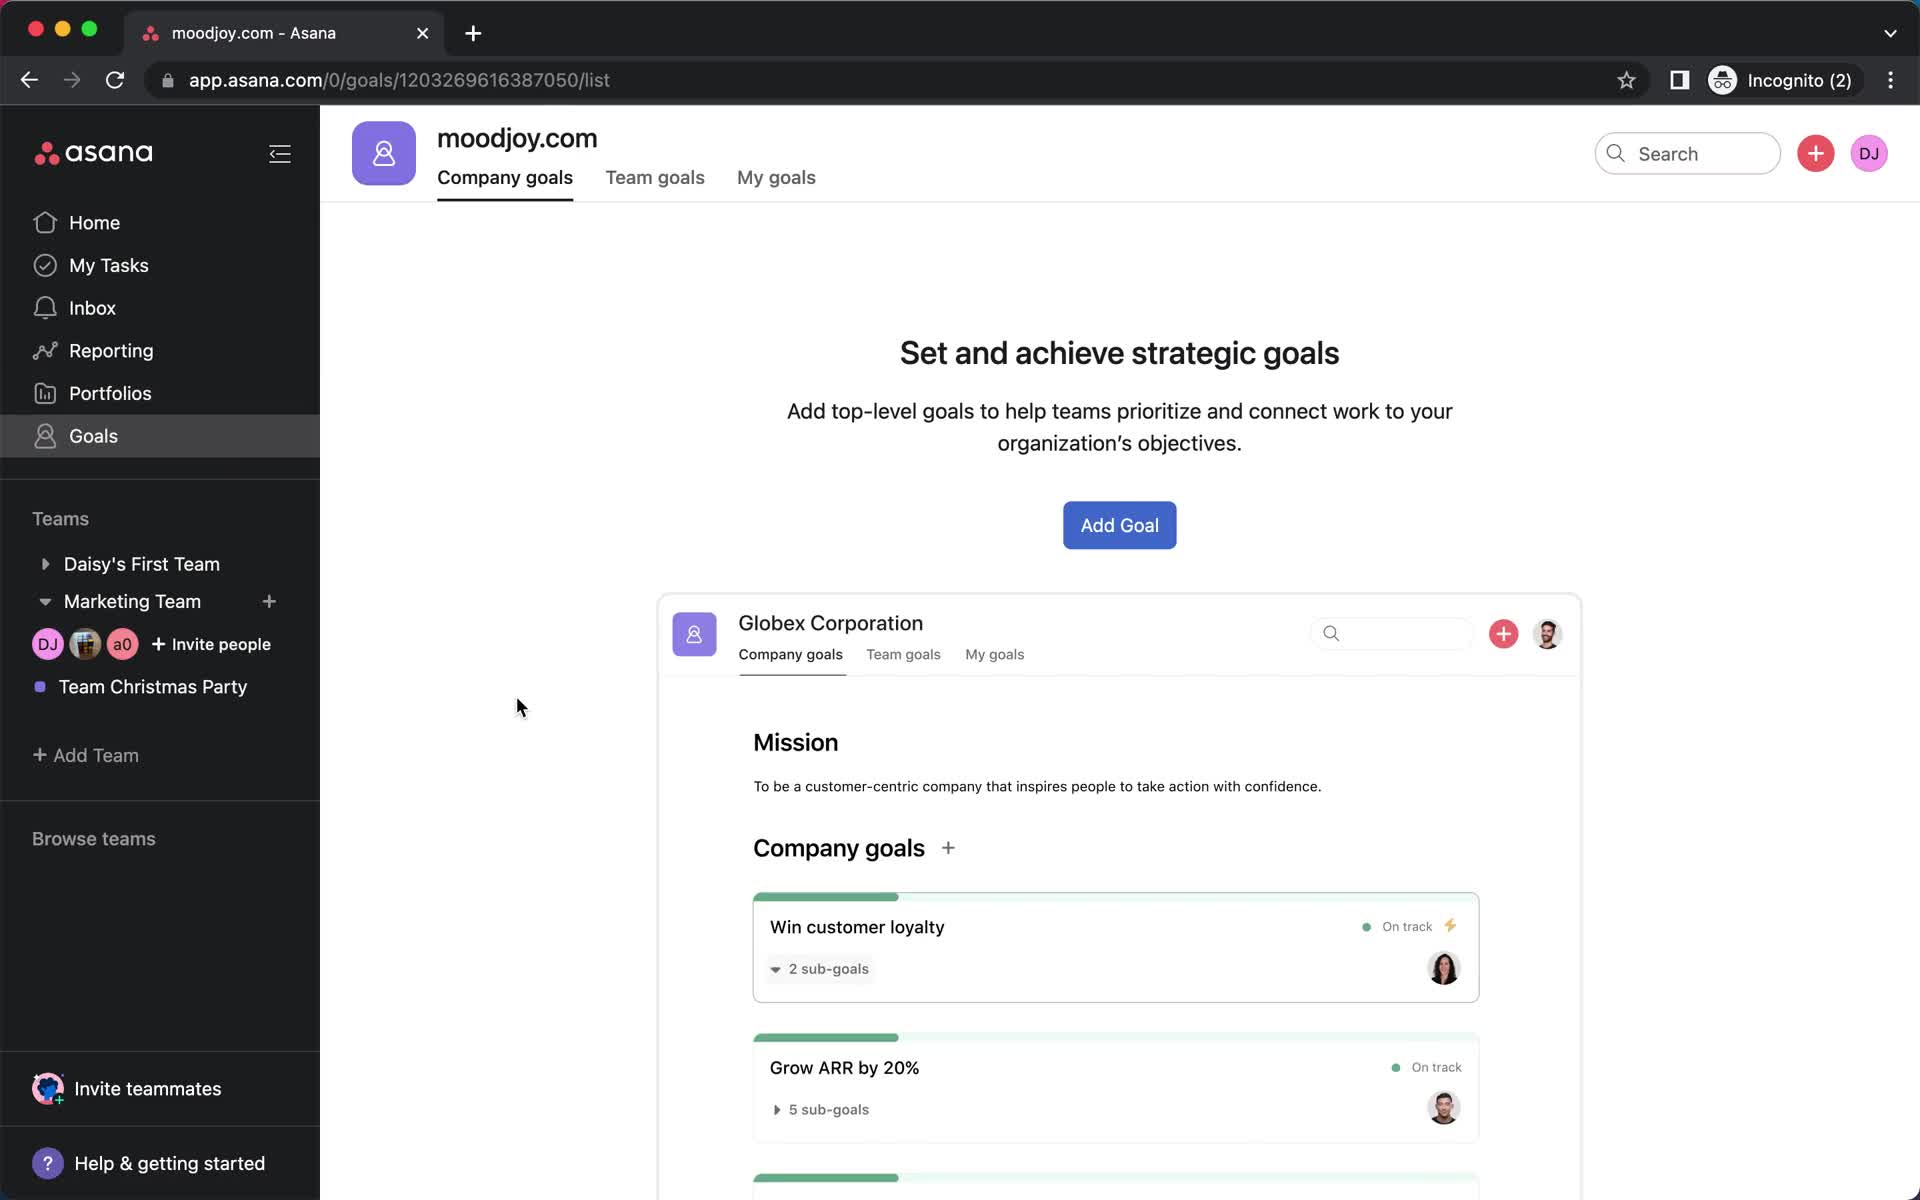1920x1200 pixels.
Task: Open Goals from sidebar
Action: pyautogui.click(x=94, y=435)
